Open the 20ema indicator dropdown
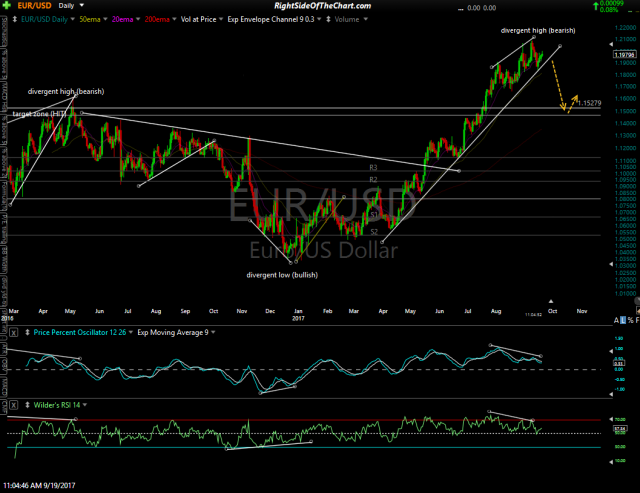Screen dimensions: 640x493 coord(138,19)
